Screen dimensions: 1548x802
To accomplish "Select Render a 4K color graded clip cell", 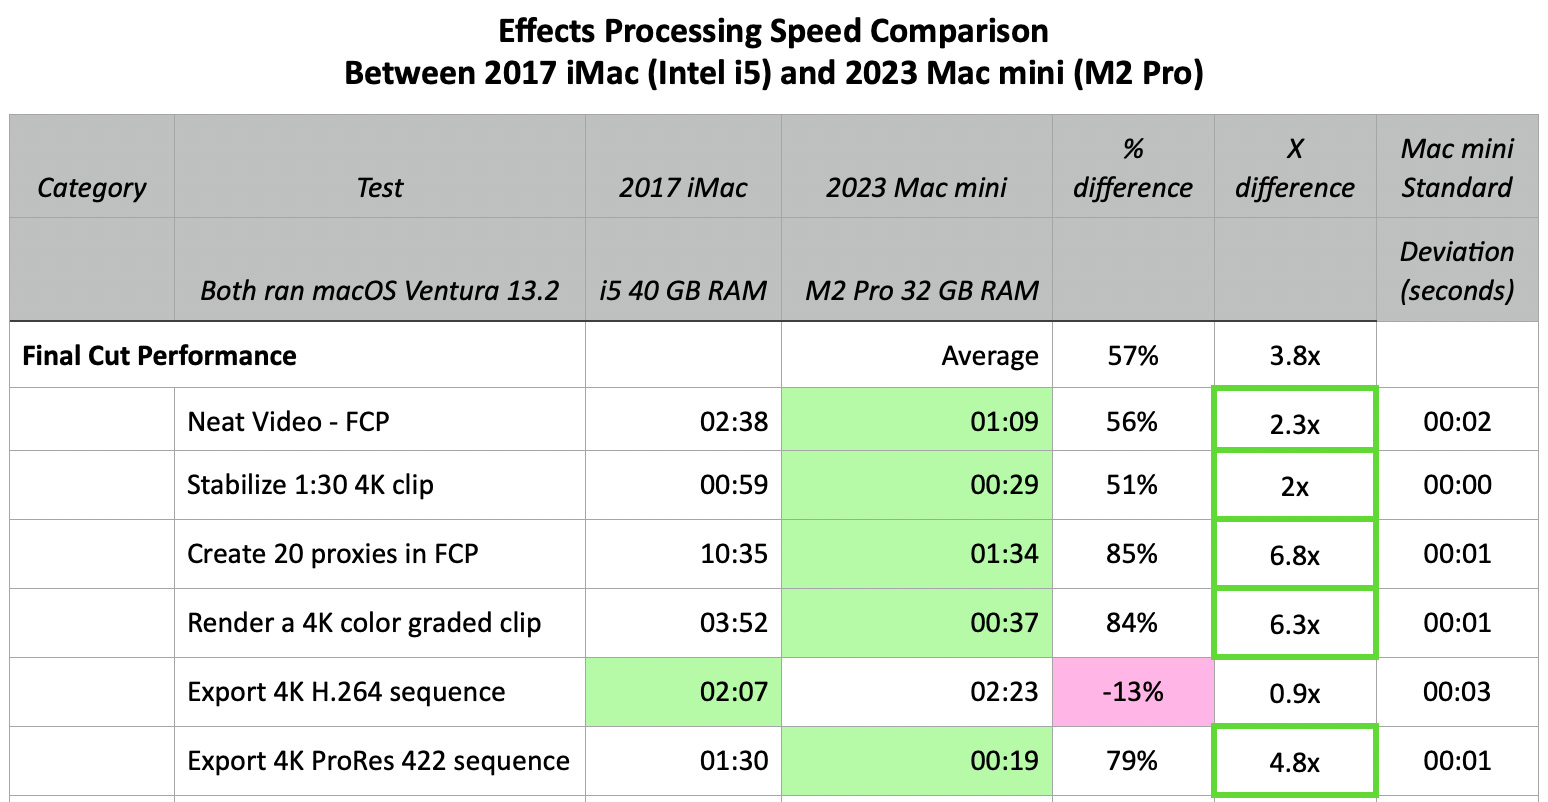I will [x=364, y=623].
